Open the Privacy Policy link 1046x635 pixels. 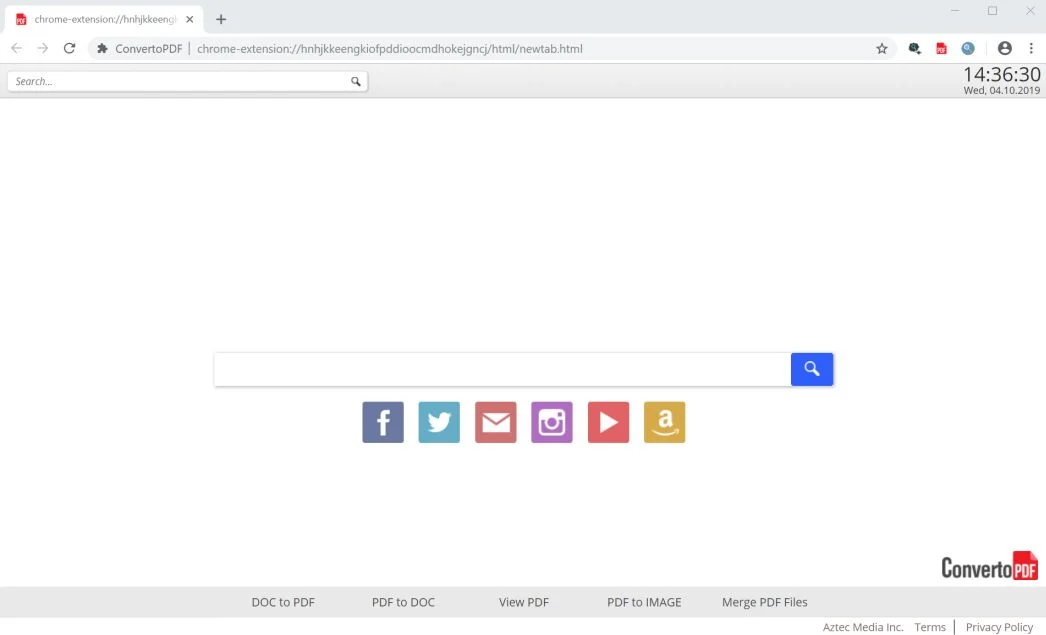coord(999,627)
